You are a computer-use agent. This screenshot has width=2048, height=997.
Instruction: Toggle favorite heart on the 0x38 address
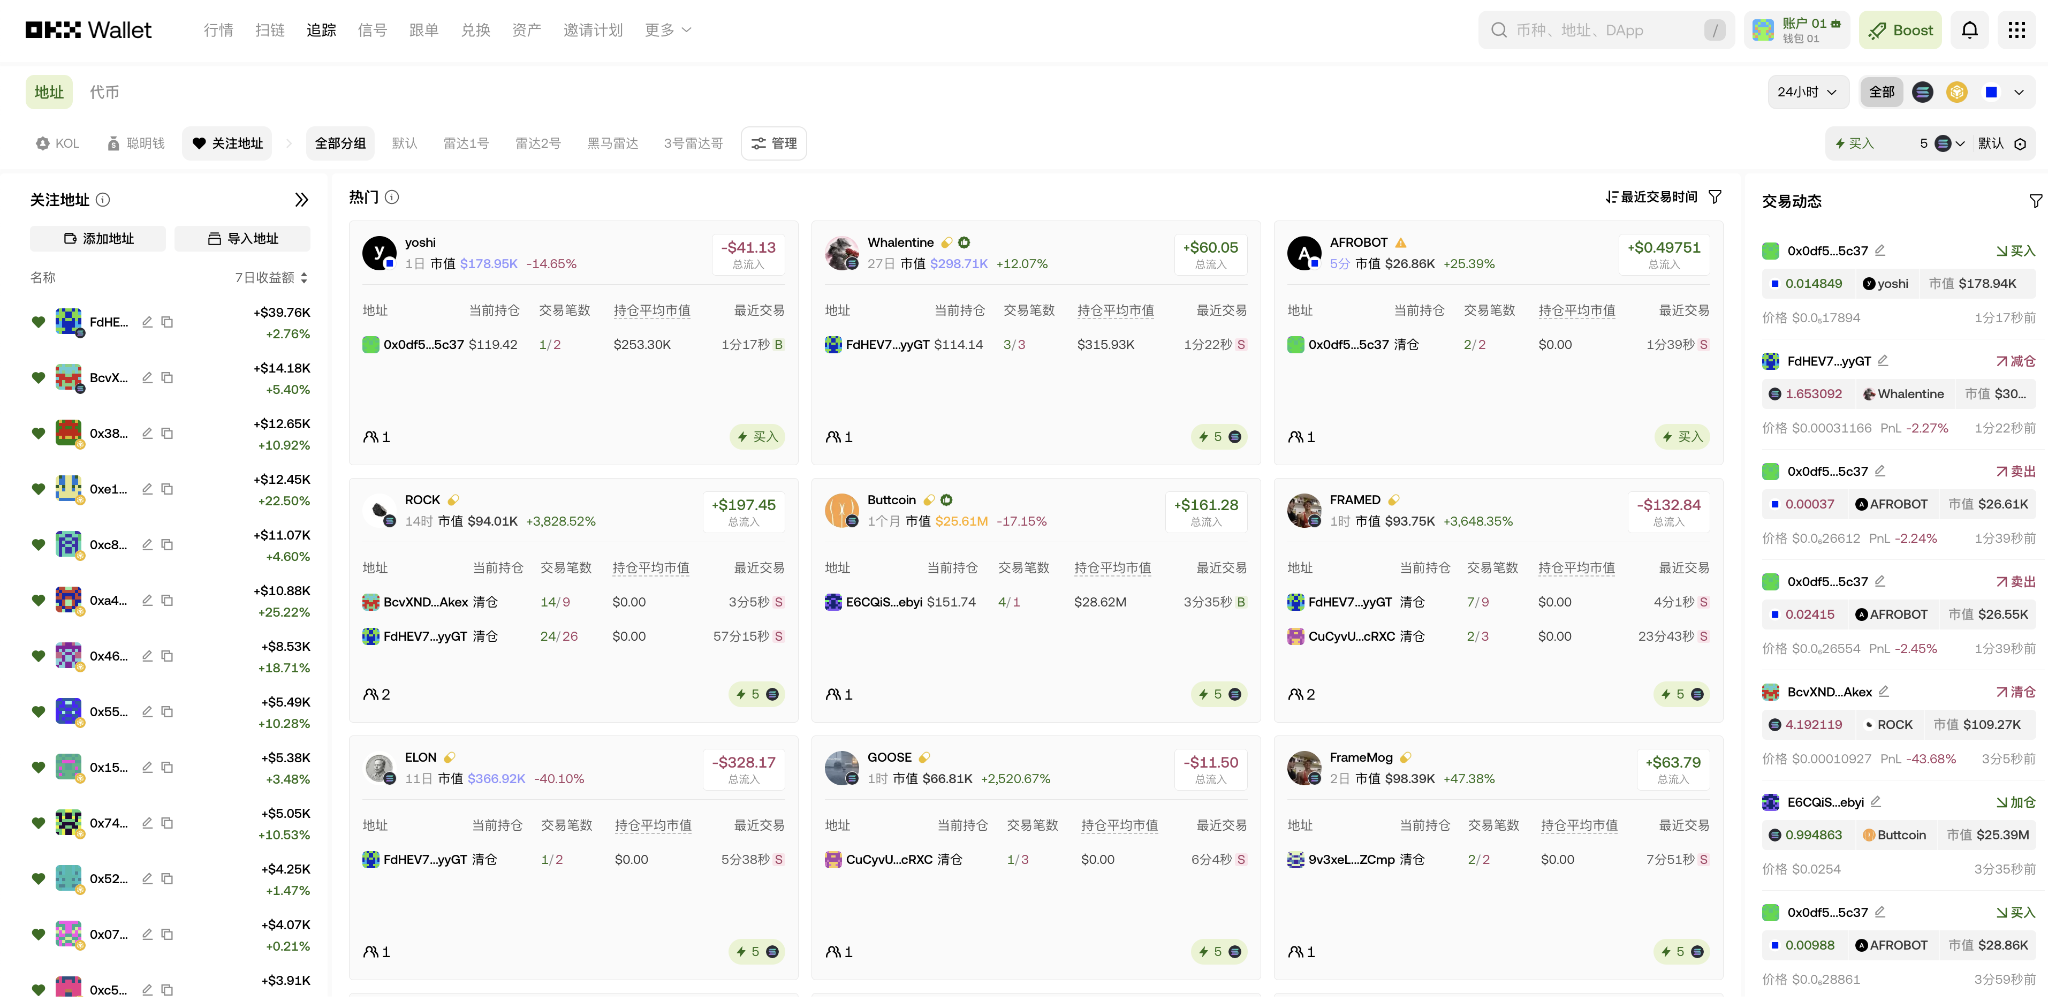[38, 432]
